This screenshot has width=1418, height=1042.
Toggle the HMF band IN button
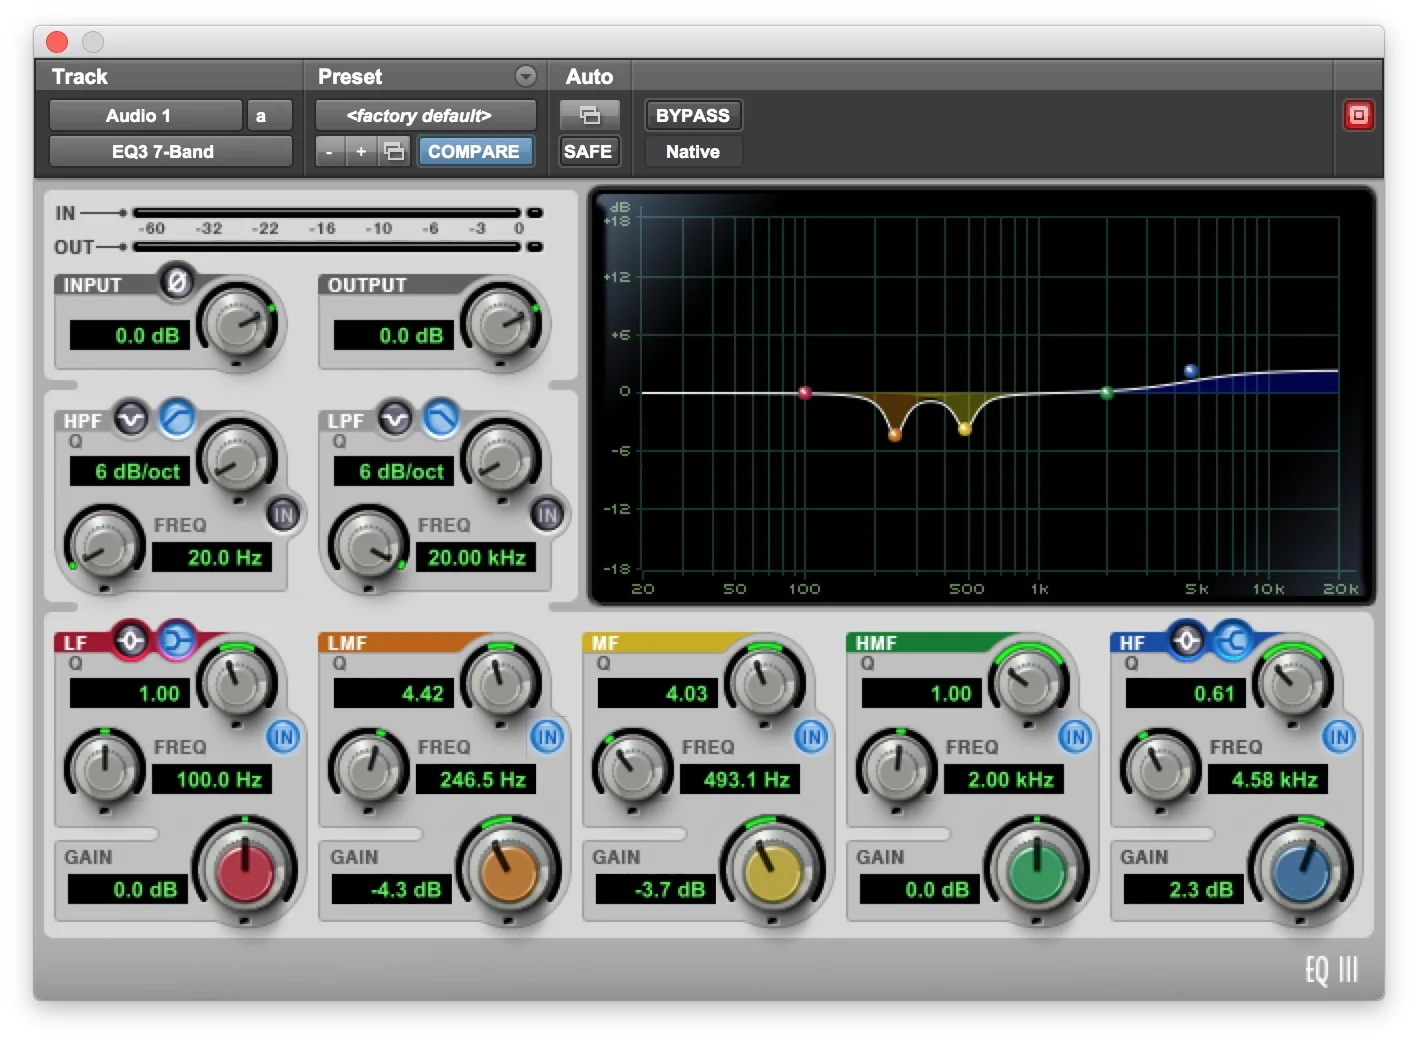pyautogui.click(x=1075, y=737)
